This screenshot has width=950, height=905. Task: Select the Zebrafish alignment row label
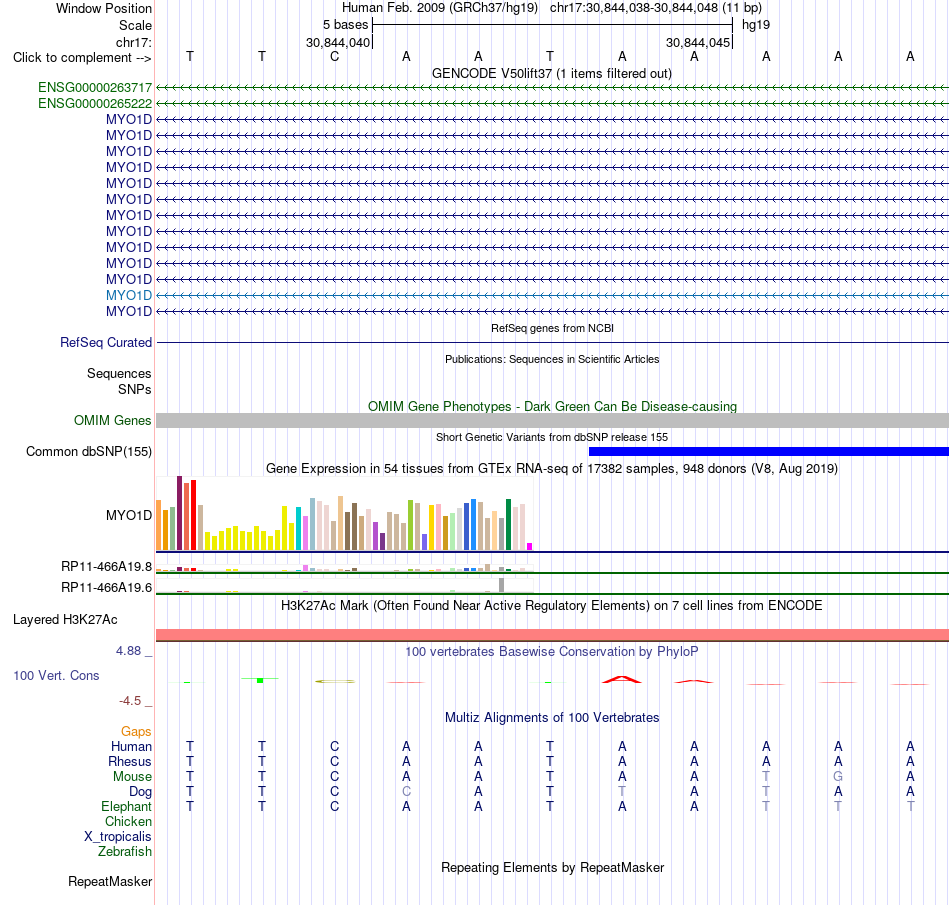124,852
